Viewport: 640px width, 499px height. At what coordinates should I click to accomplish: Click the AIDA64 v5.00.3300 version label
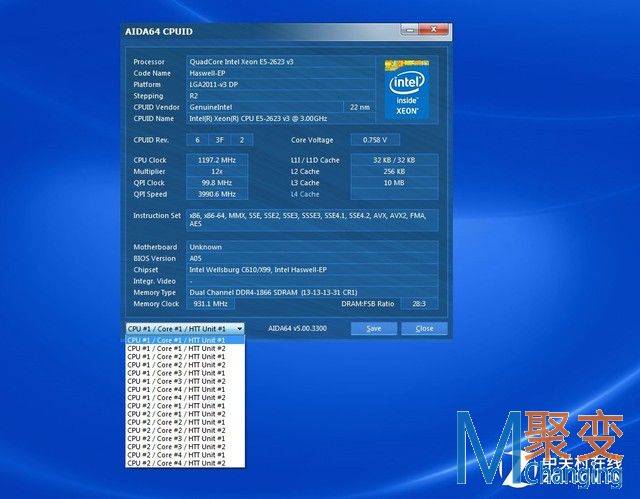pyautogui.click(x=298, y=328)
